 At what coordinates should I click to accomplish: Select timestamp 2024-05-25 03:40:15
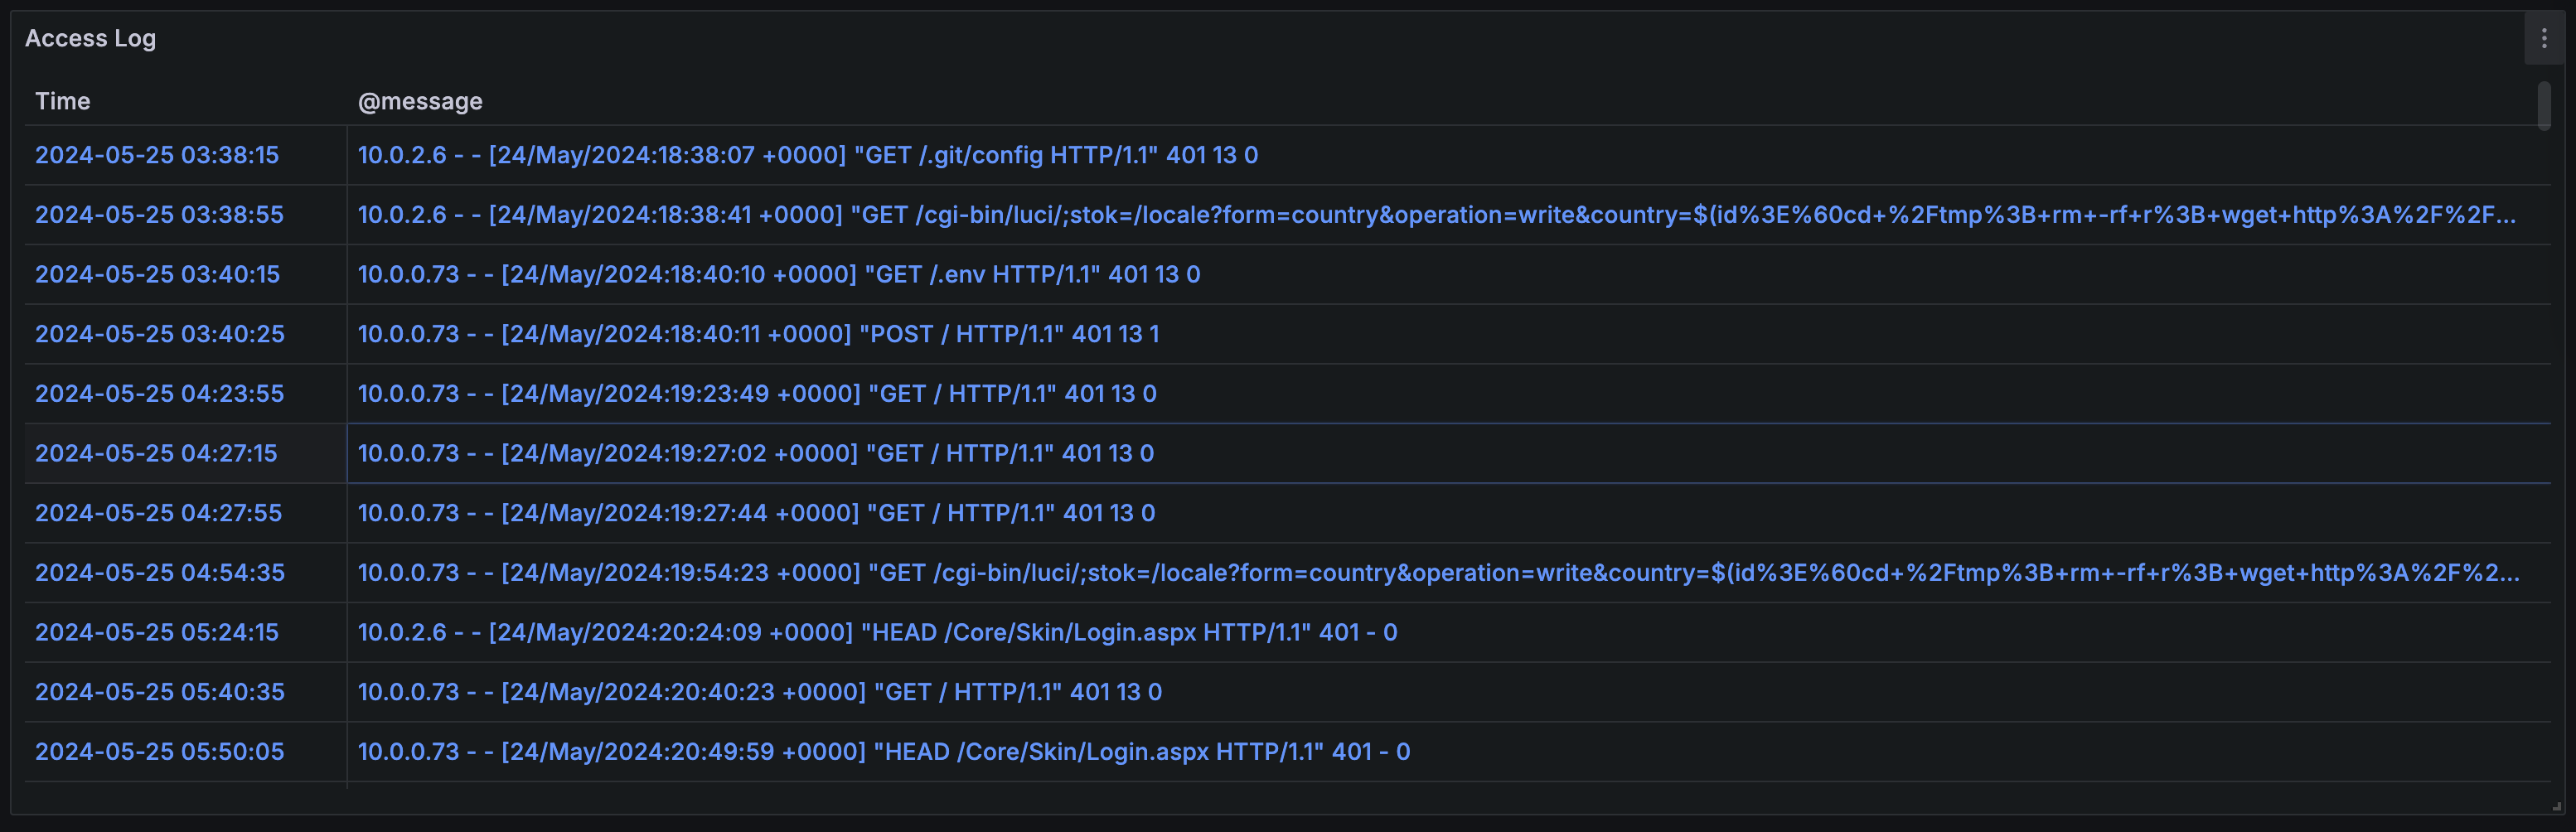pyautogui.click(x=157, y=274)
